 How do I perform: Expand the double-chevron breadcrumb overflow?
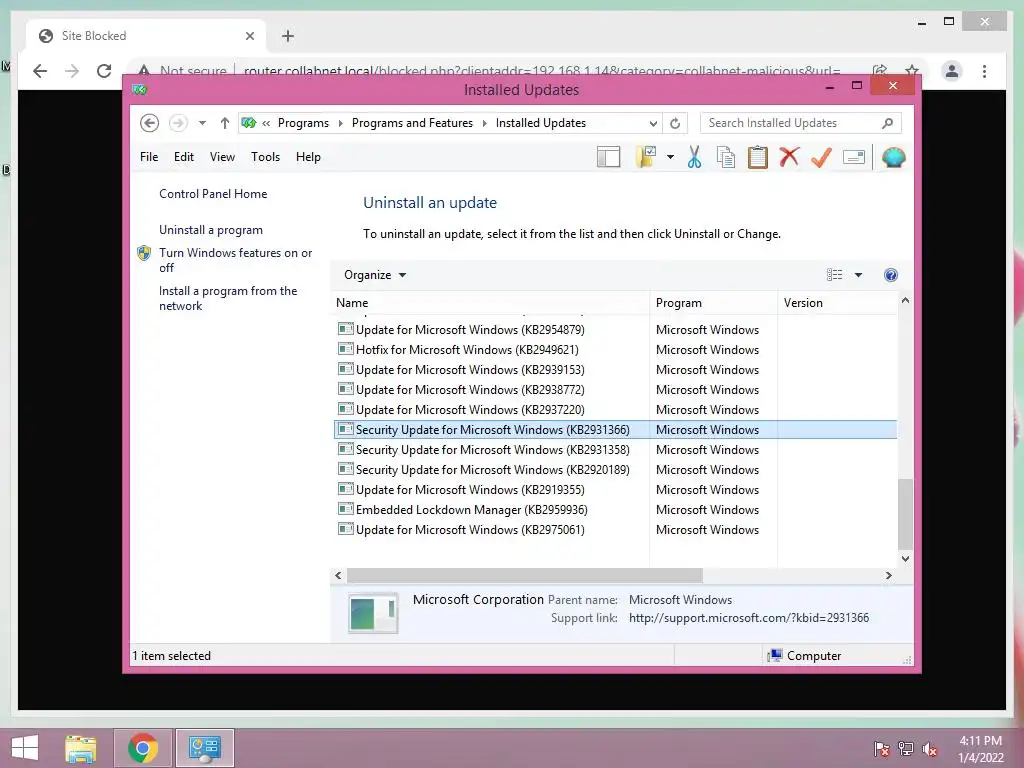click(x=266, y=123)
